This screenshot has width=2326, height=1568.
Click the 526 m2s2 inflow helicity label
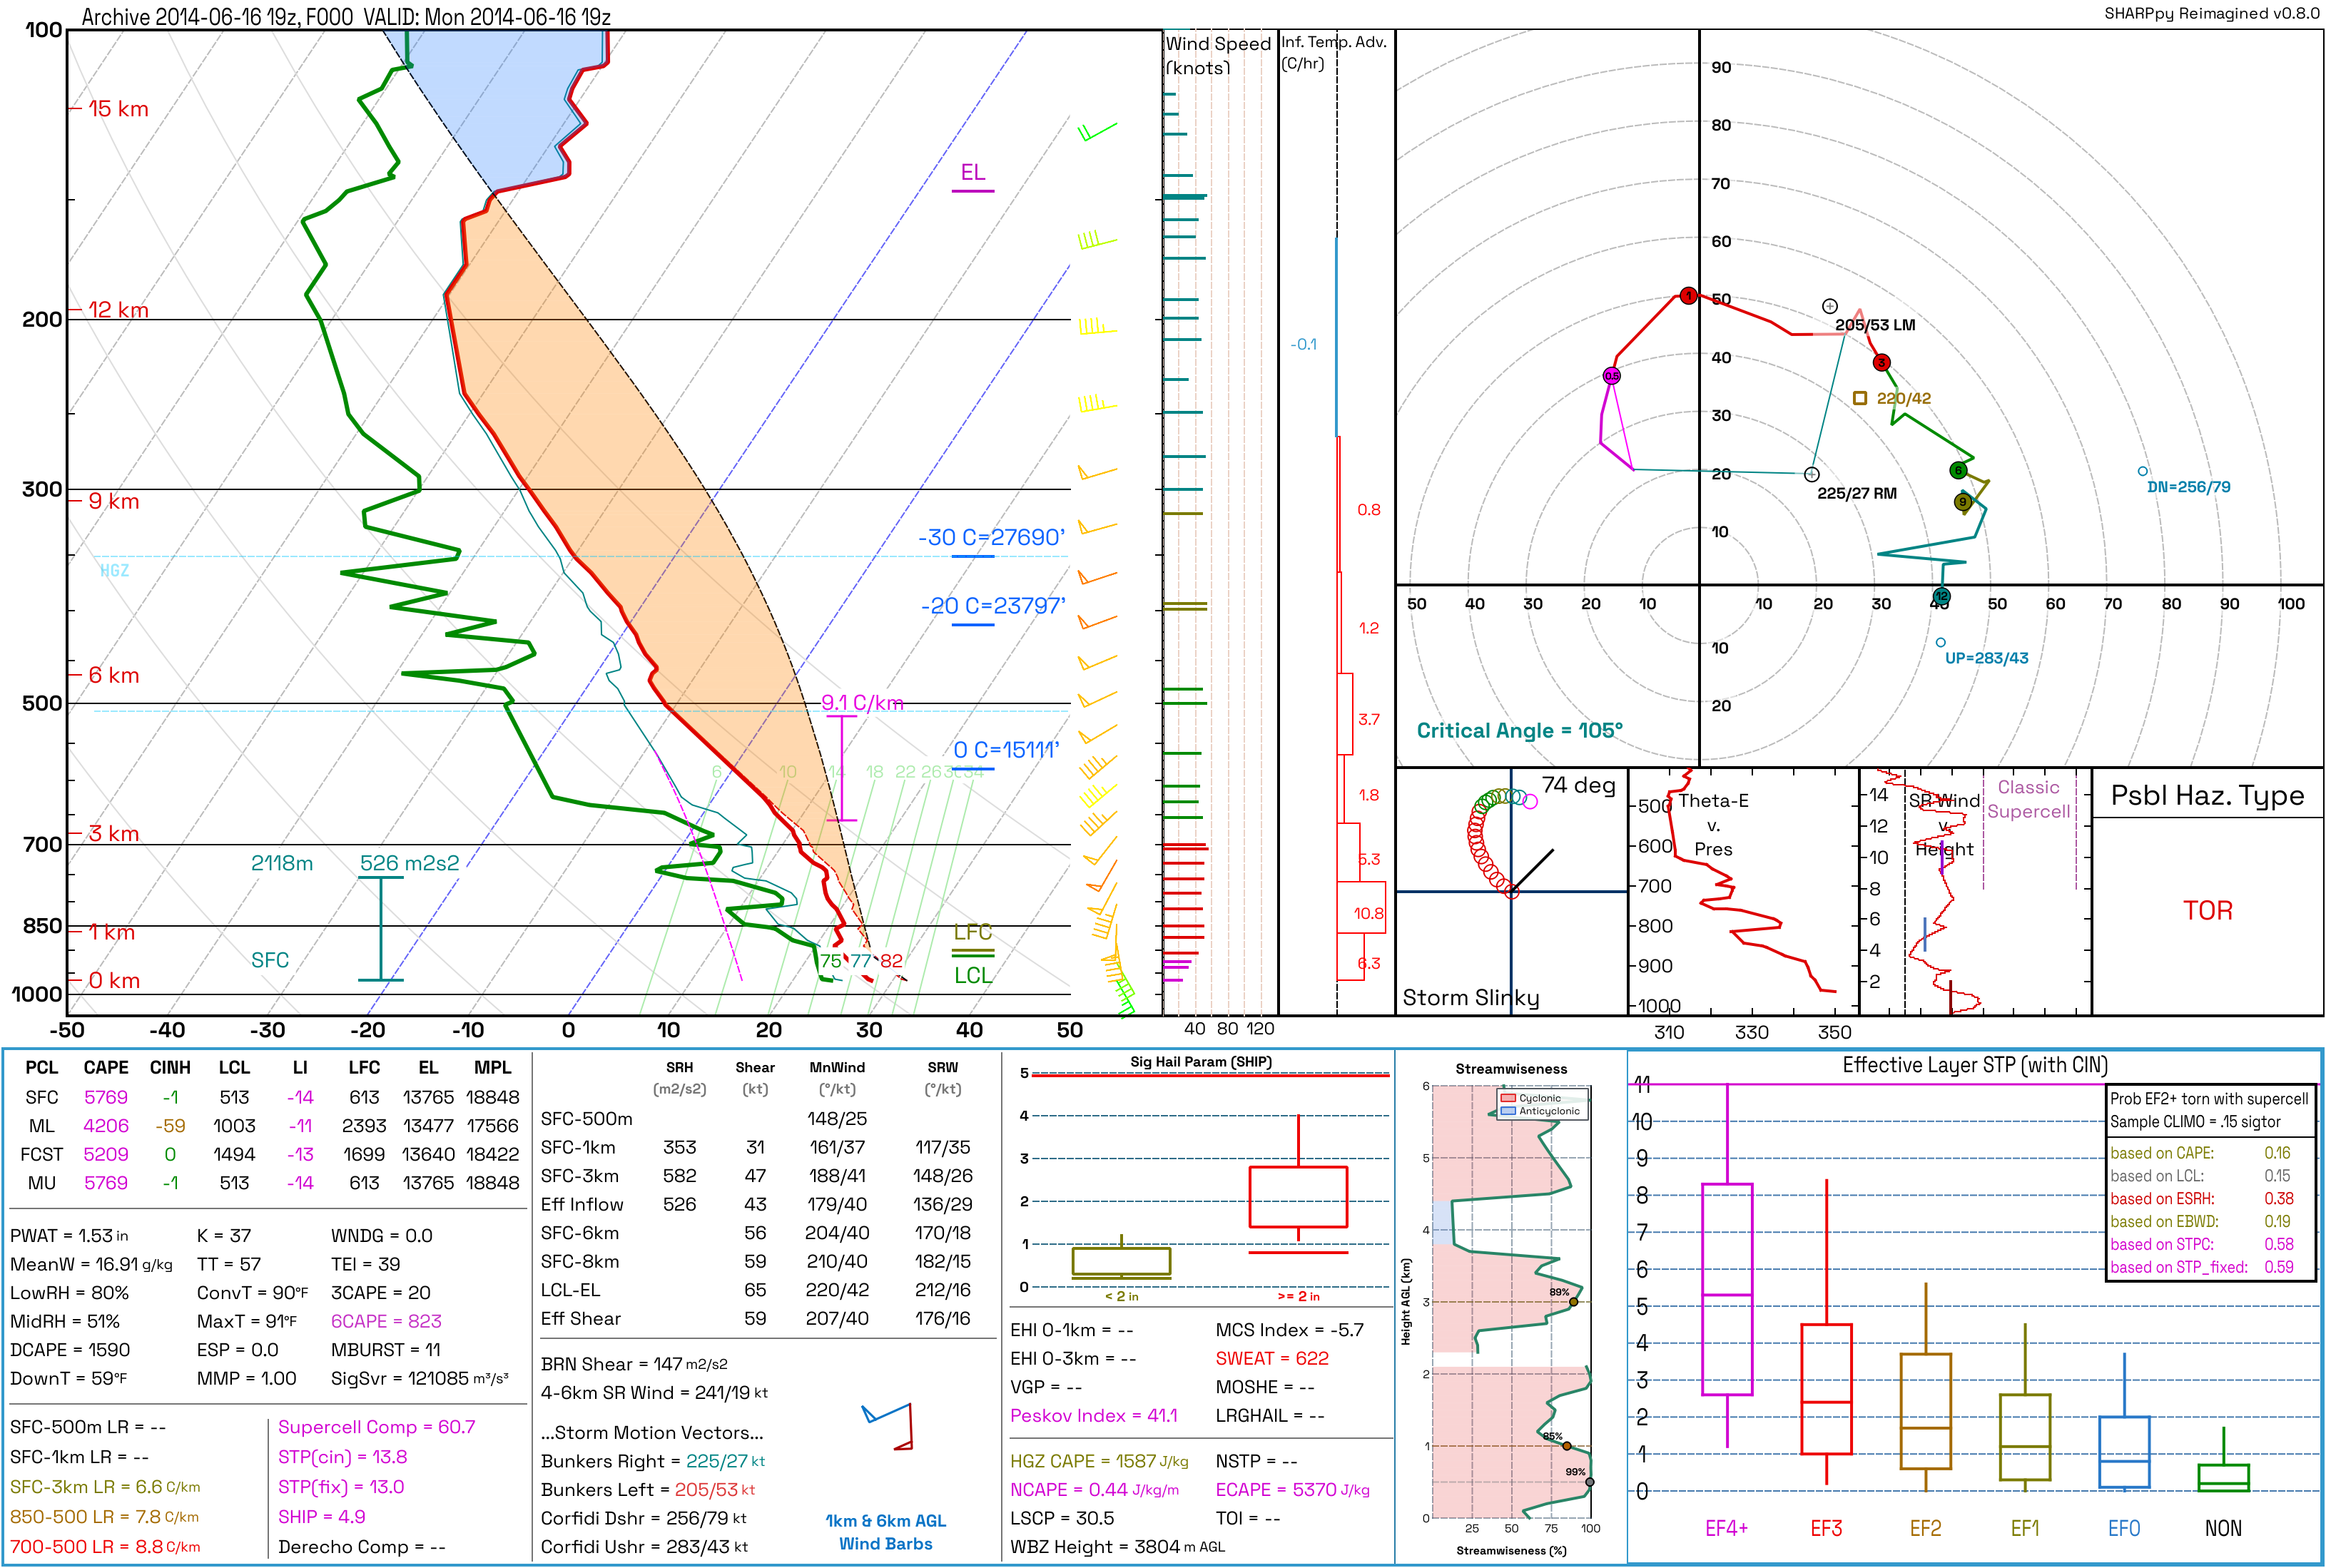(x=410, y=863)
